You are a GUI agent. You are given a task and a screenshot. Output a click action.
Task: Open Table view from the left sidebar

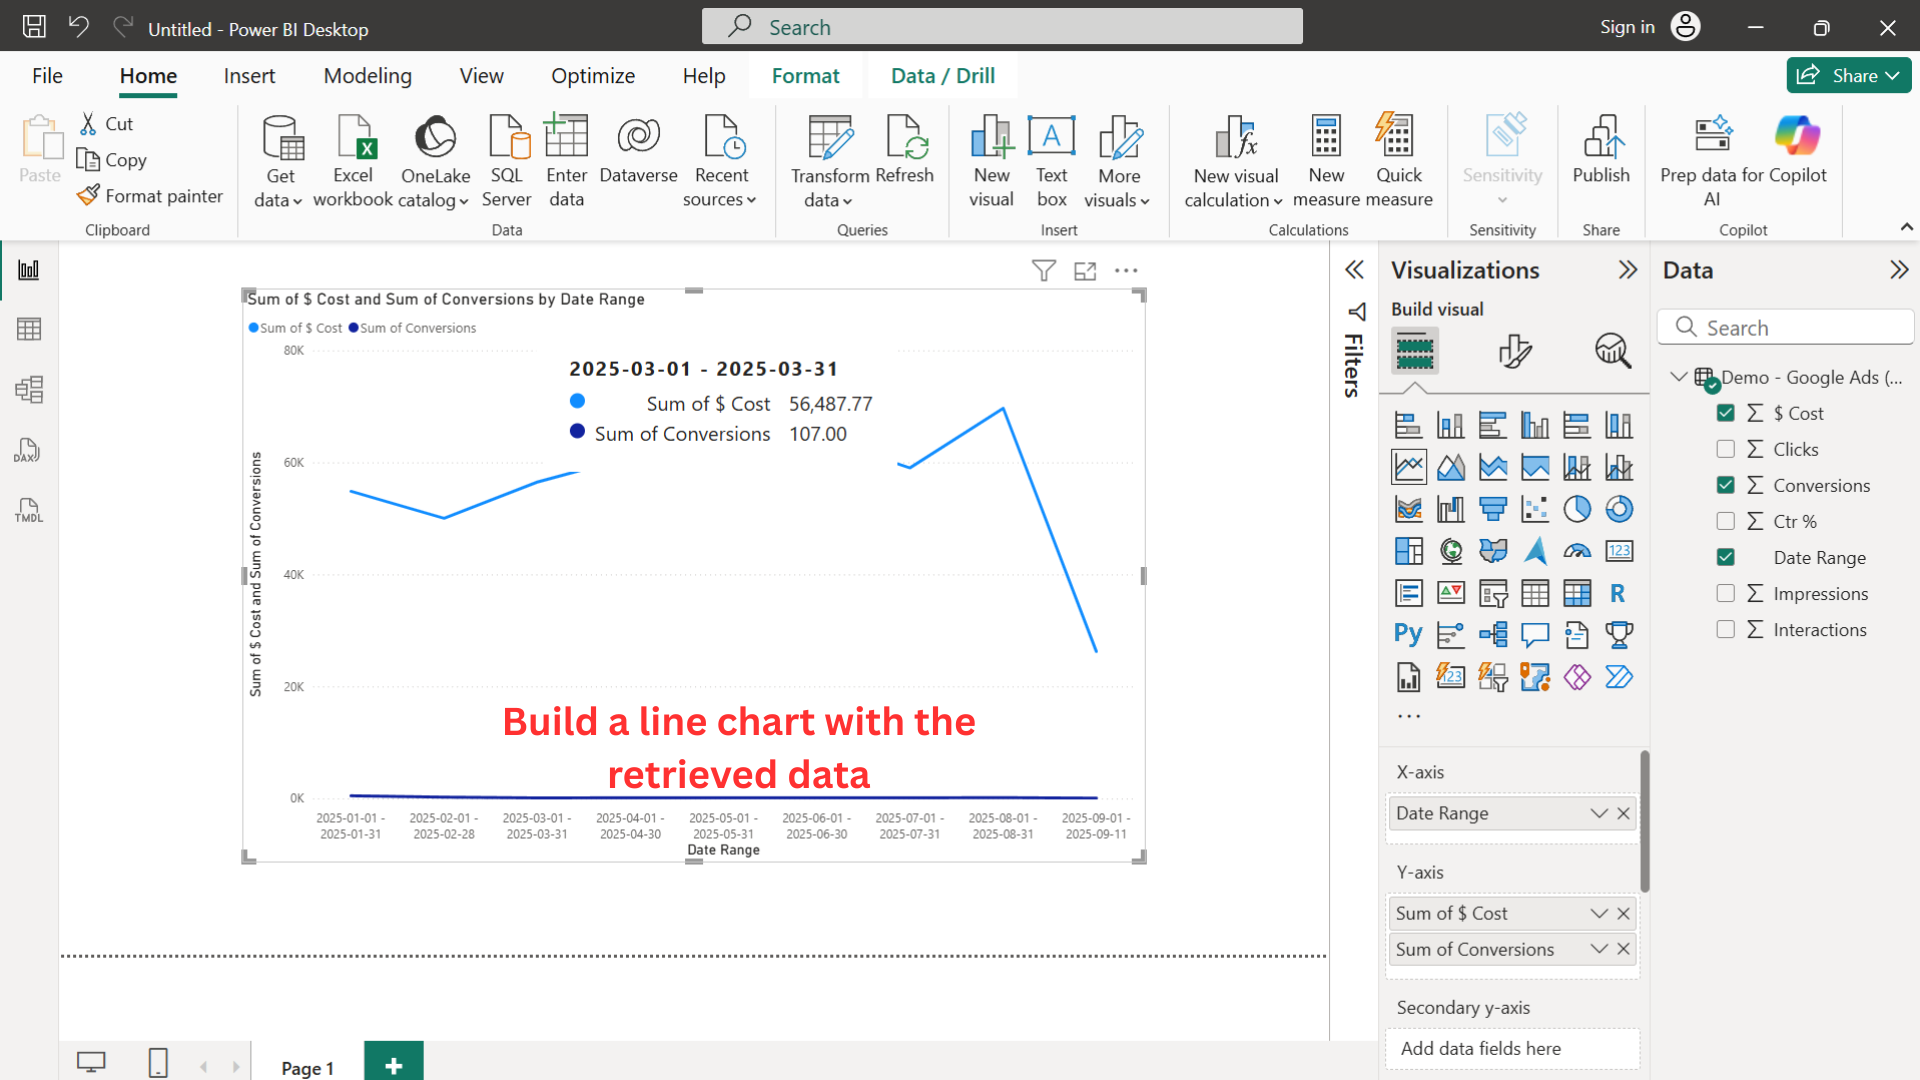pos(29,328)
